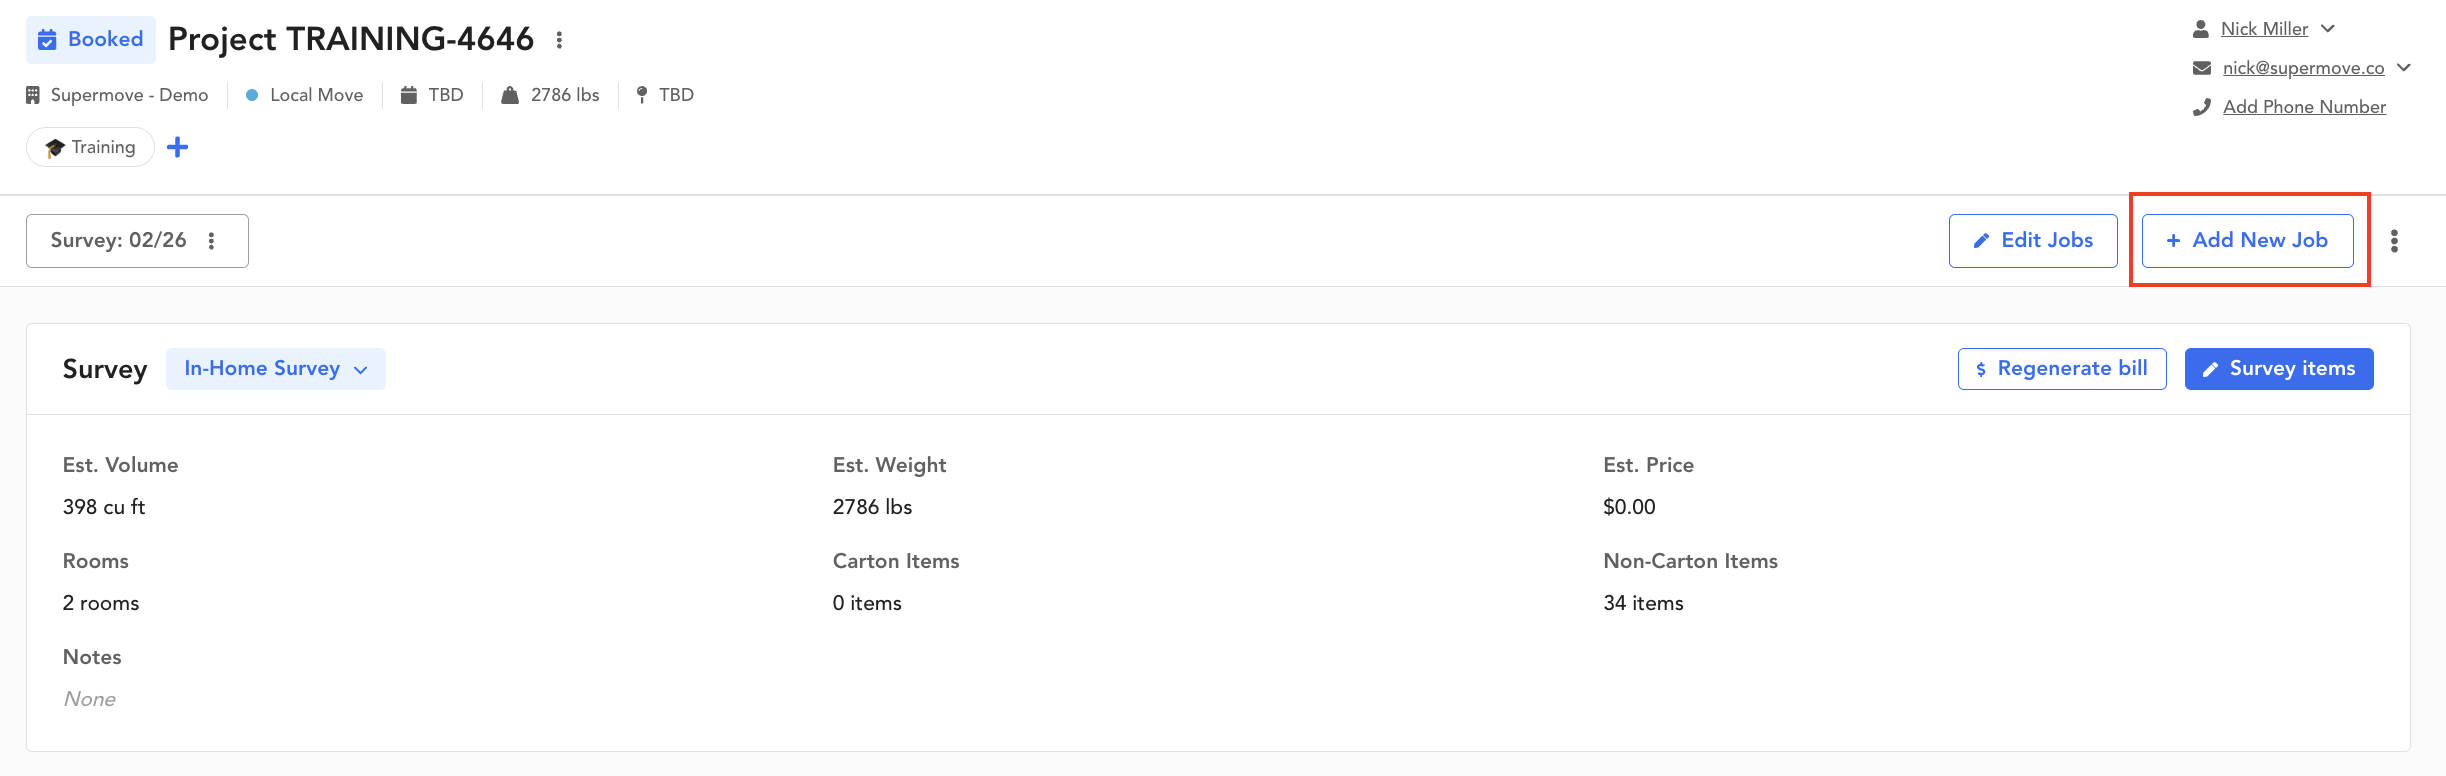Click the Regenerate bill button
This screenshot has height=776, width=2446.
(2062, 369)
